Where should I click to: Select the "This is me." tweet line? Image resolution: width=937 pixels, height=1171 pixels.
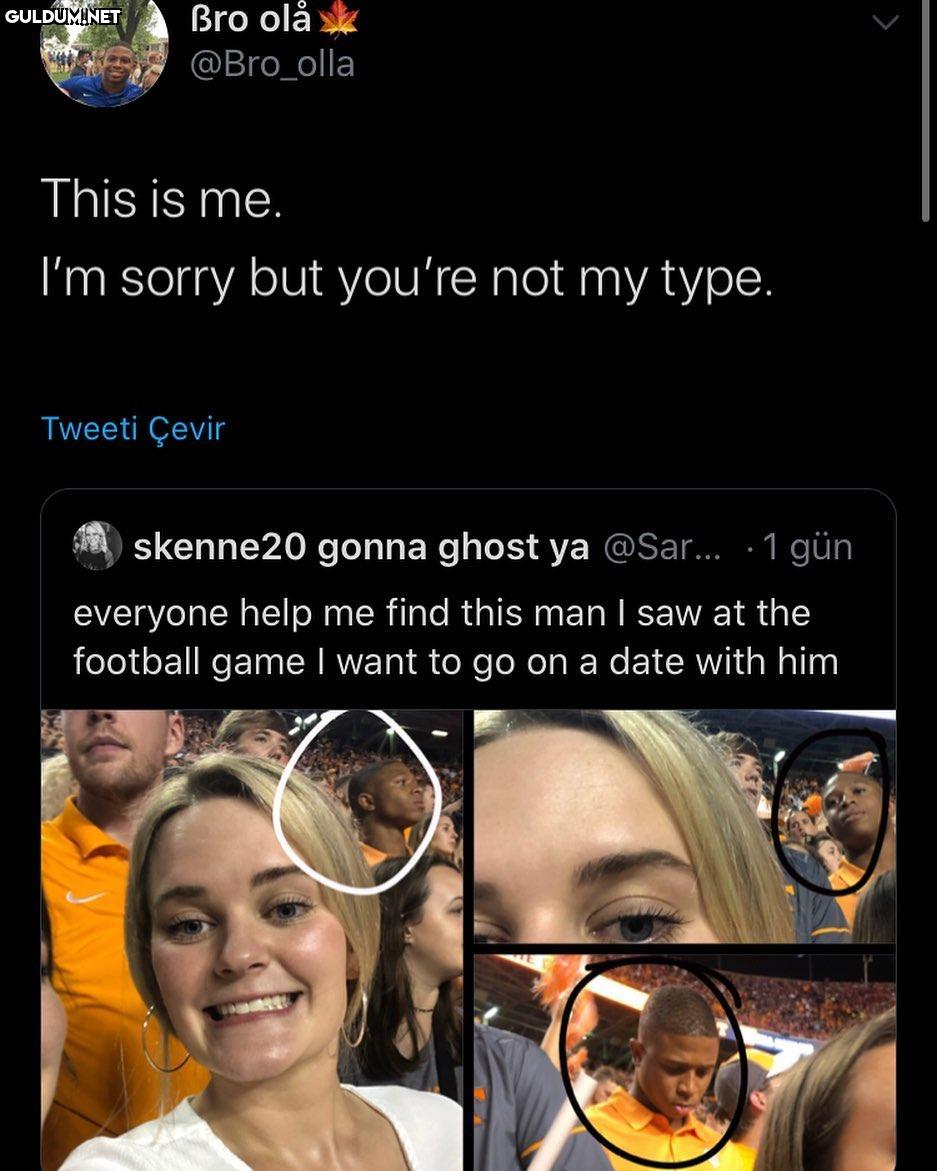tap(162, 198)
